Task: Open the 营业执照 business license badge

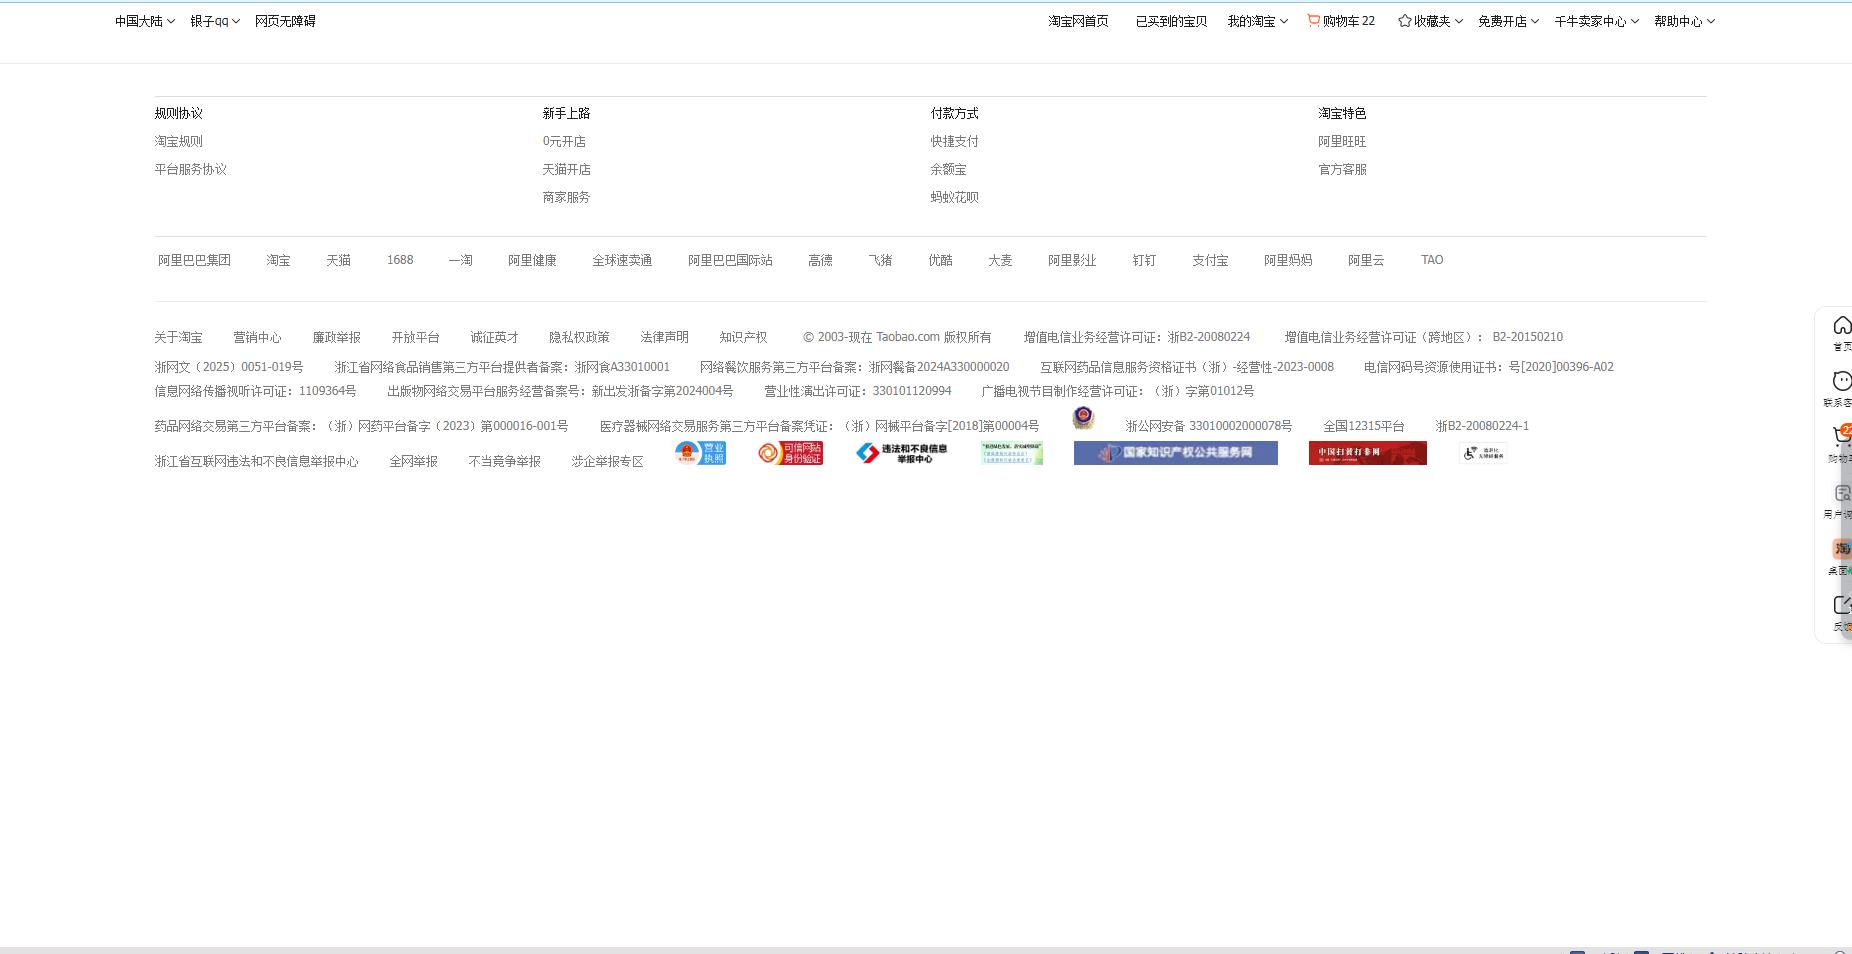Action: 700,453
